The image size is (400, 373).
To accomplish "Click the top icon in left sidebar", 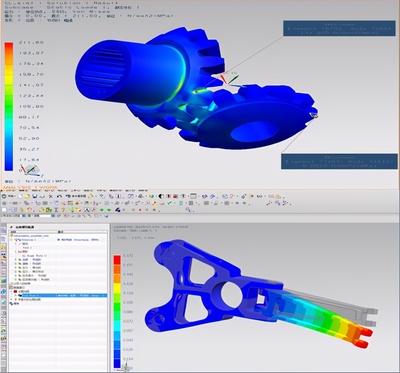I will tap(3, 230).
